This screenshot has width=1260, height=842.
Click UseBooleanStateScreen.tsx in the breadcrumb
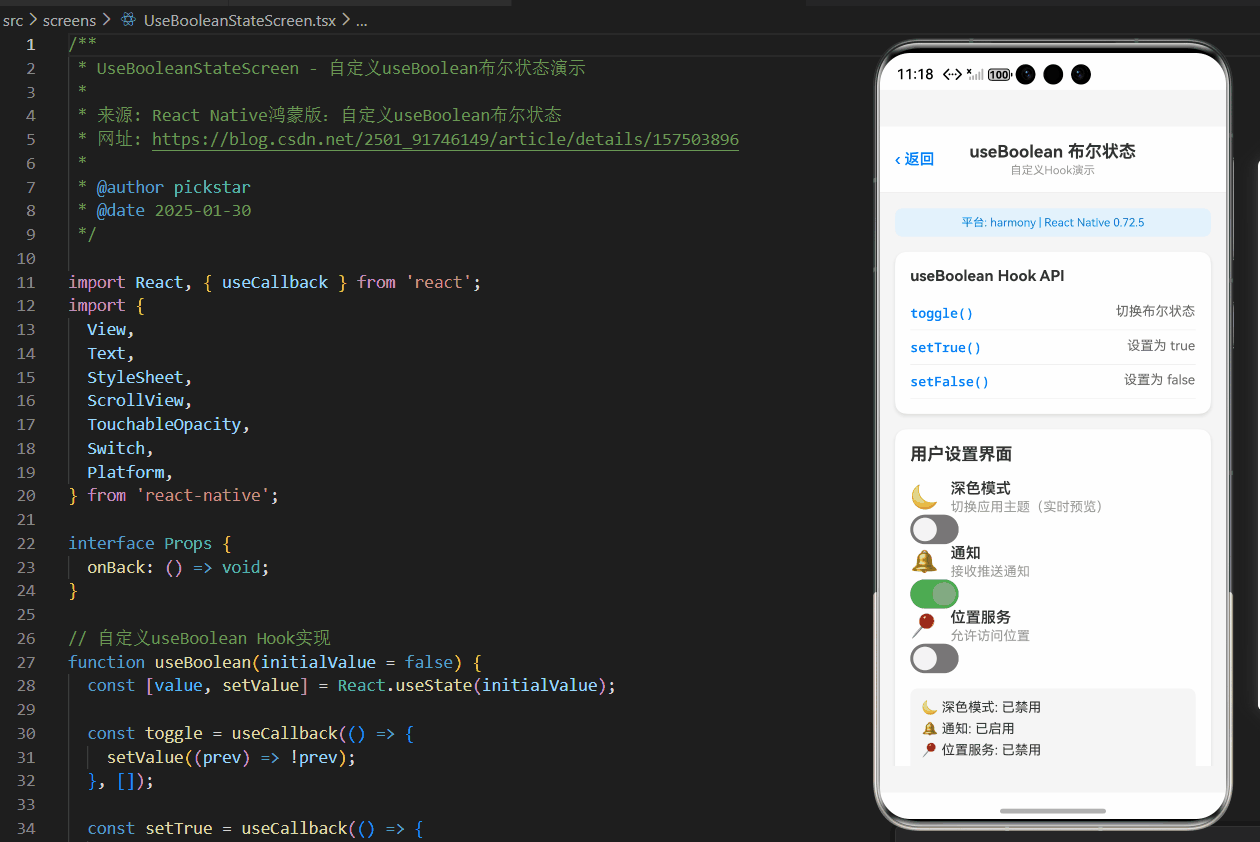click(x=240, y=20)
